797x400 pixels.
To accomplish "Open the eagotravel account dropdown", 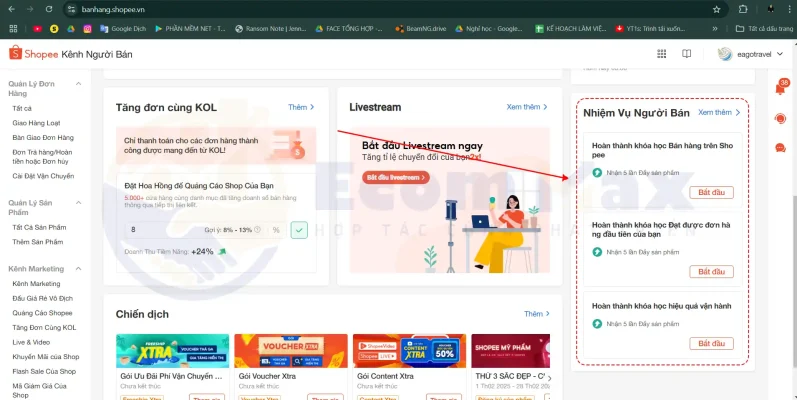I will click(750, 54).
